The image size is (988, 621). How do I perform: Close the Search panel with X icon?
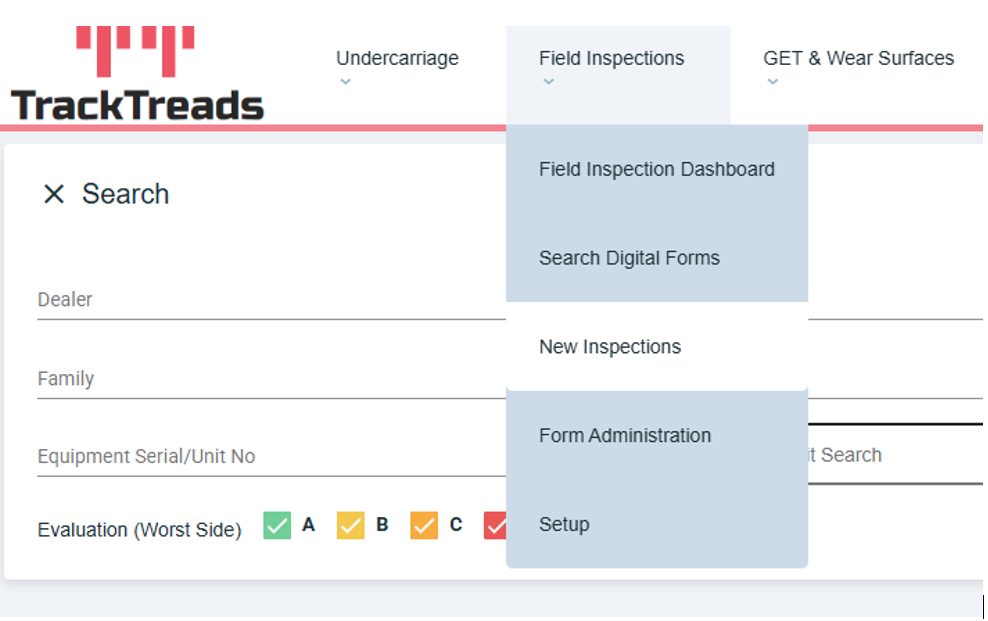[54, 194]
